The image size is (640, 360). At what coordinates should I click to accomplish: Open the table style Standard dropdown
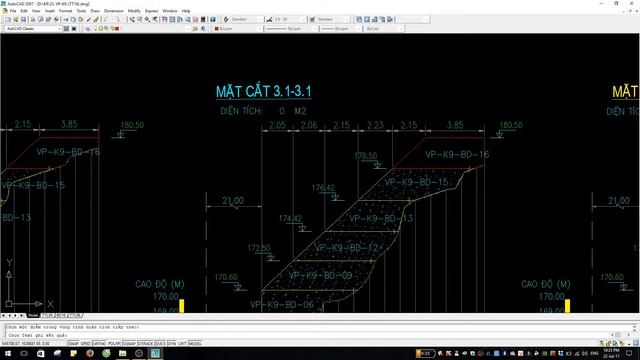click(x=333, y=20)
